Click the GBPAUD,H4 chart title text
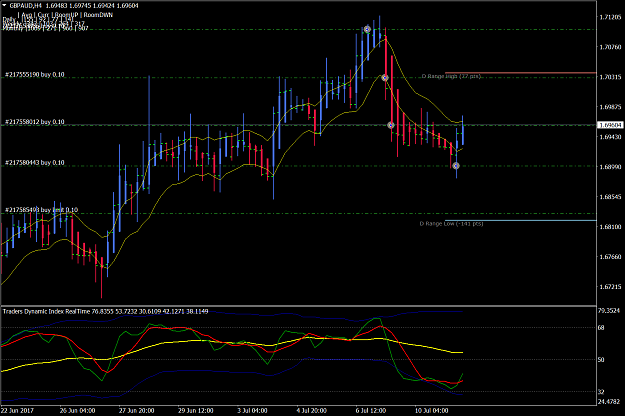 point(26,6)
